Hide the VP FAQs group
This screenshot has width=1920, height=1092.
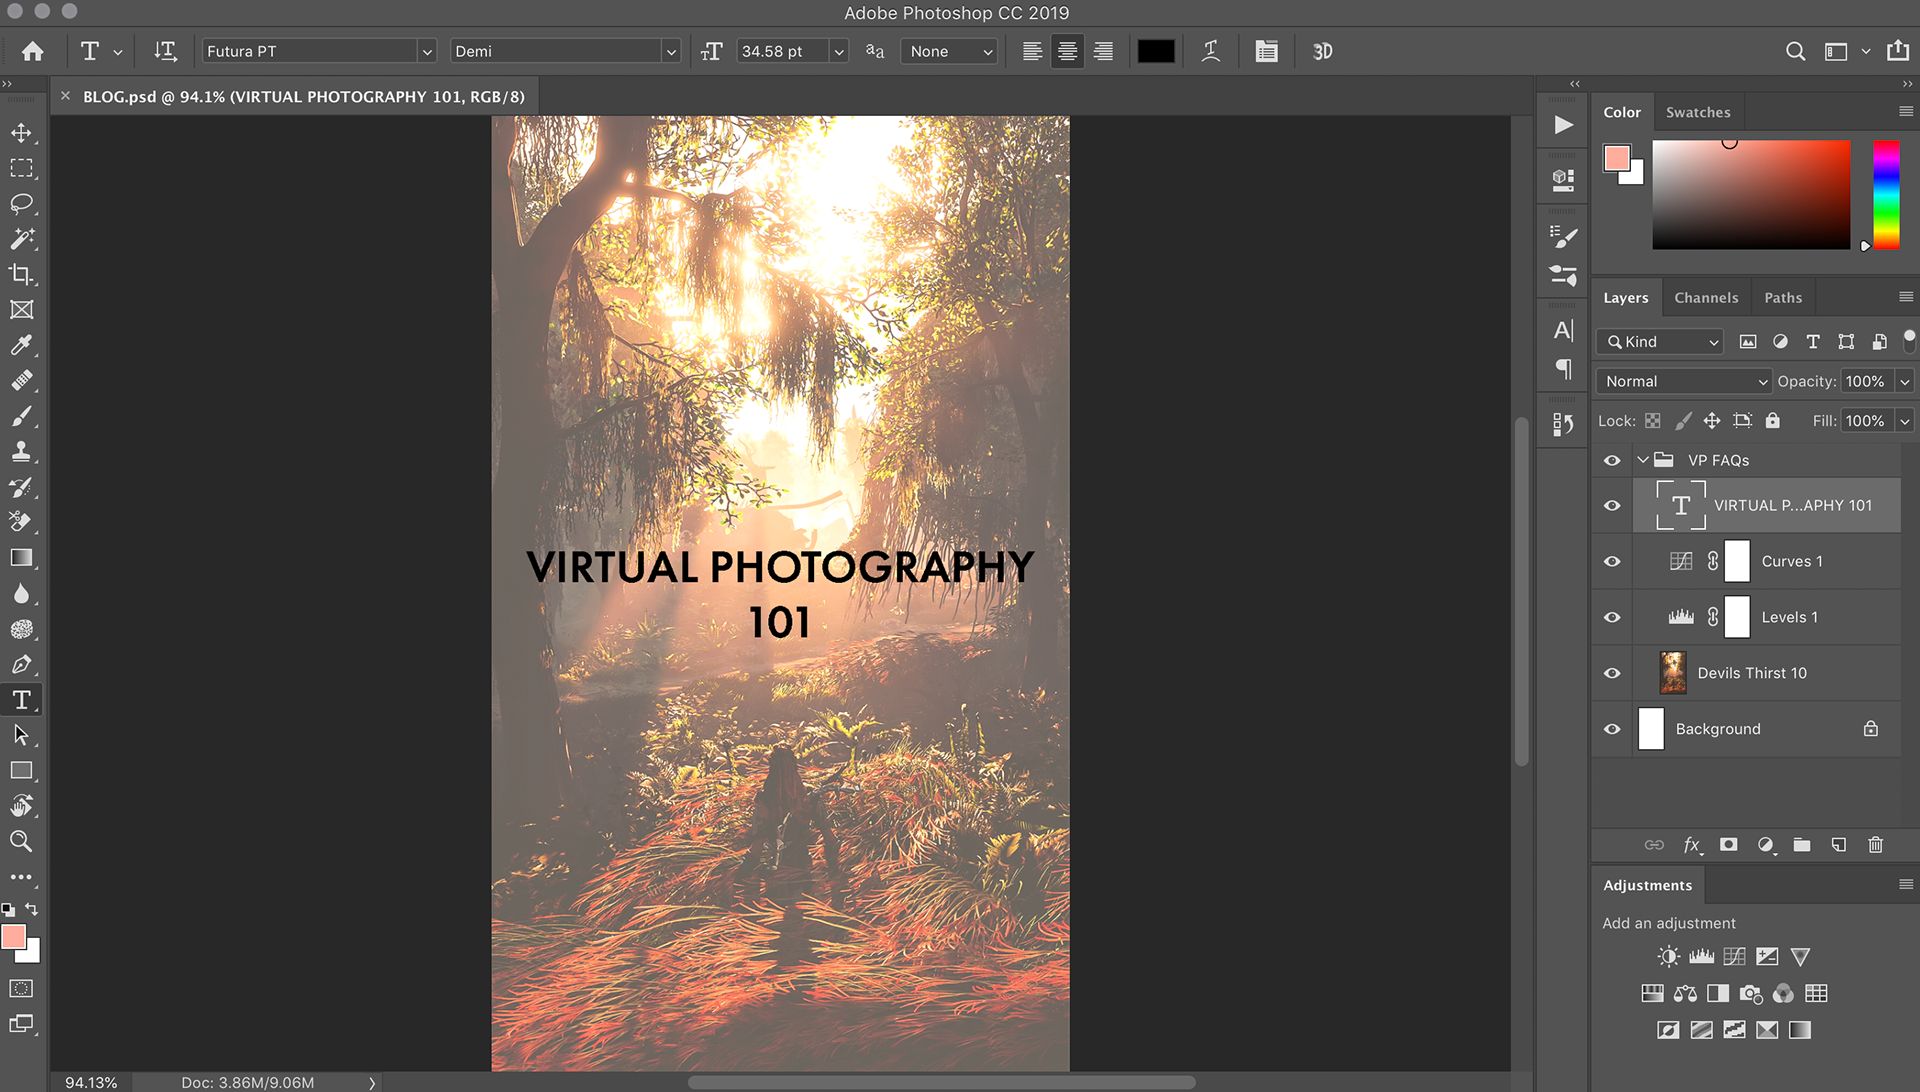[1612, 460]
